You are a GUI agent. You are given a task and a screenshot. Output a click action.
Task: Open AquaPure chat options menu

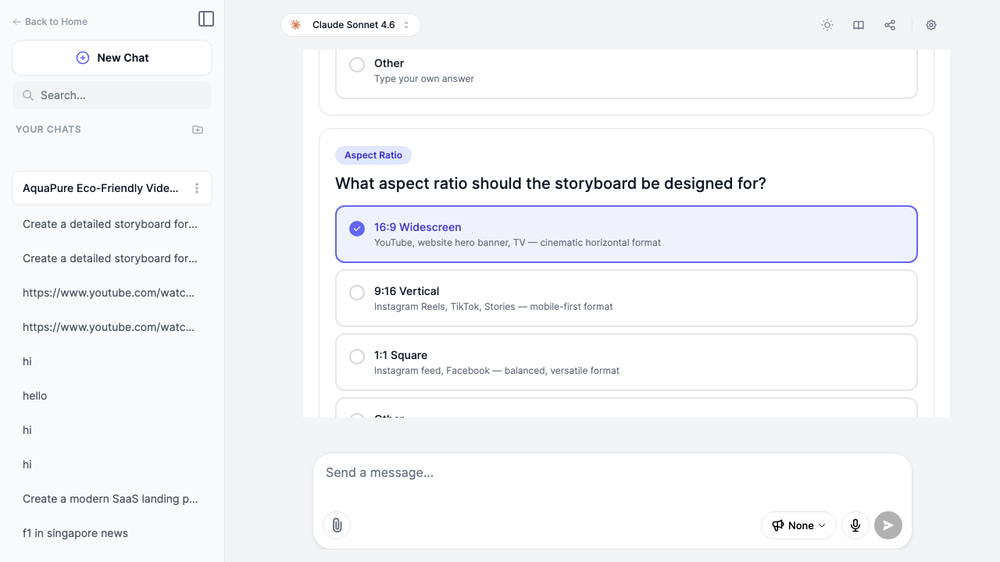197,188
